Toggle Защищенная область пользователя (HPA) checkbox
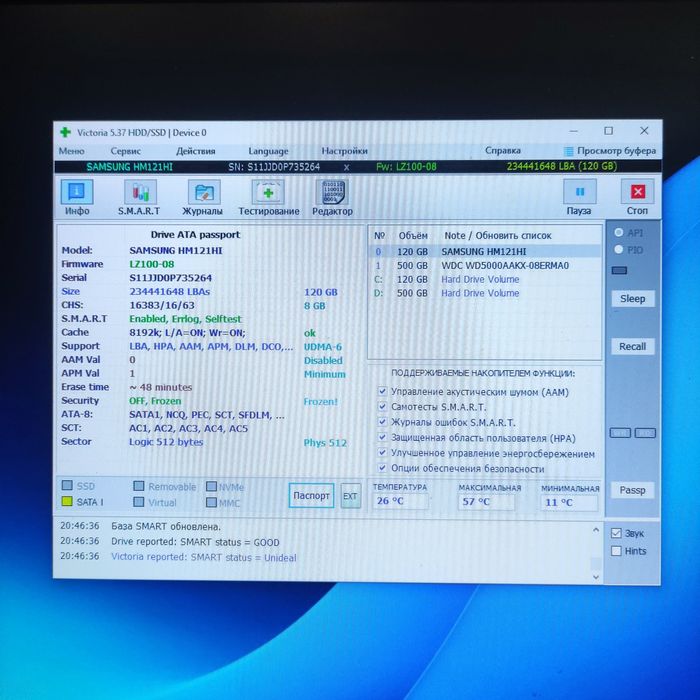This screenshot has width=700, height=700. (382, 437)
